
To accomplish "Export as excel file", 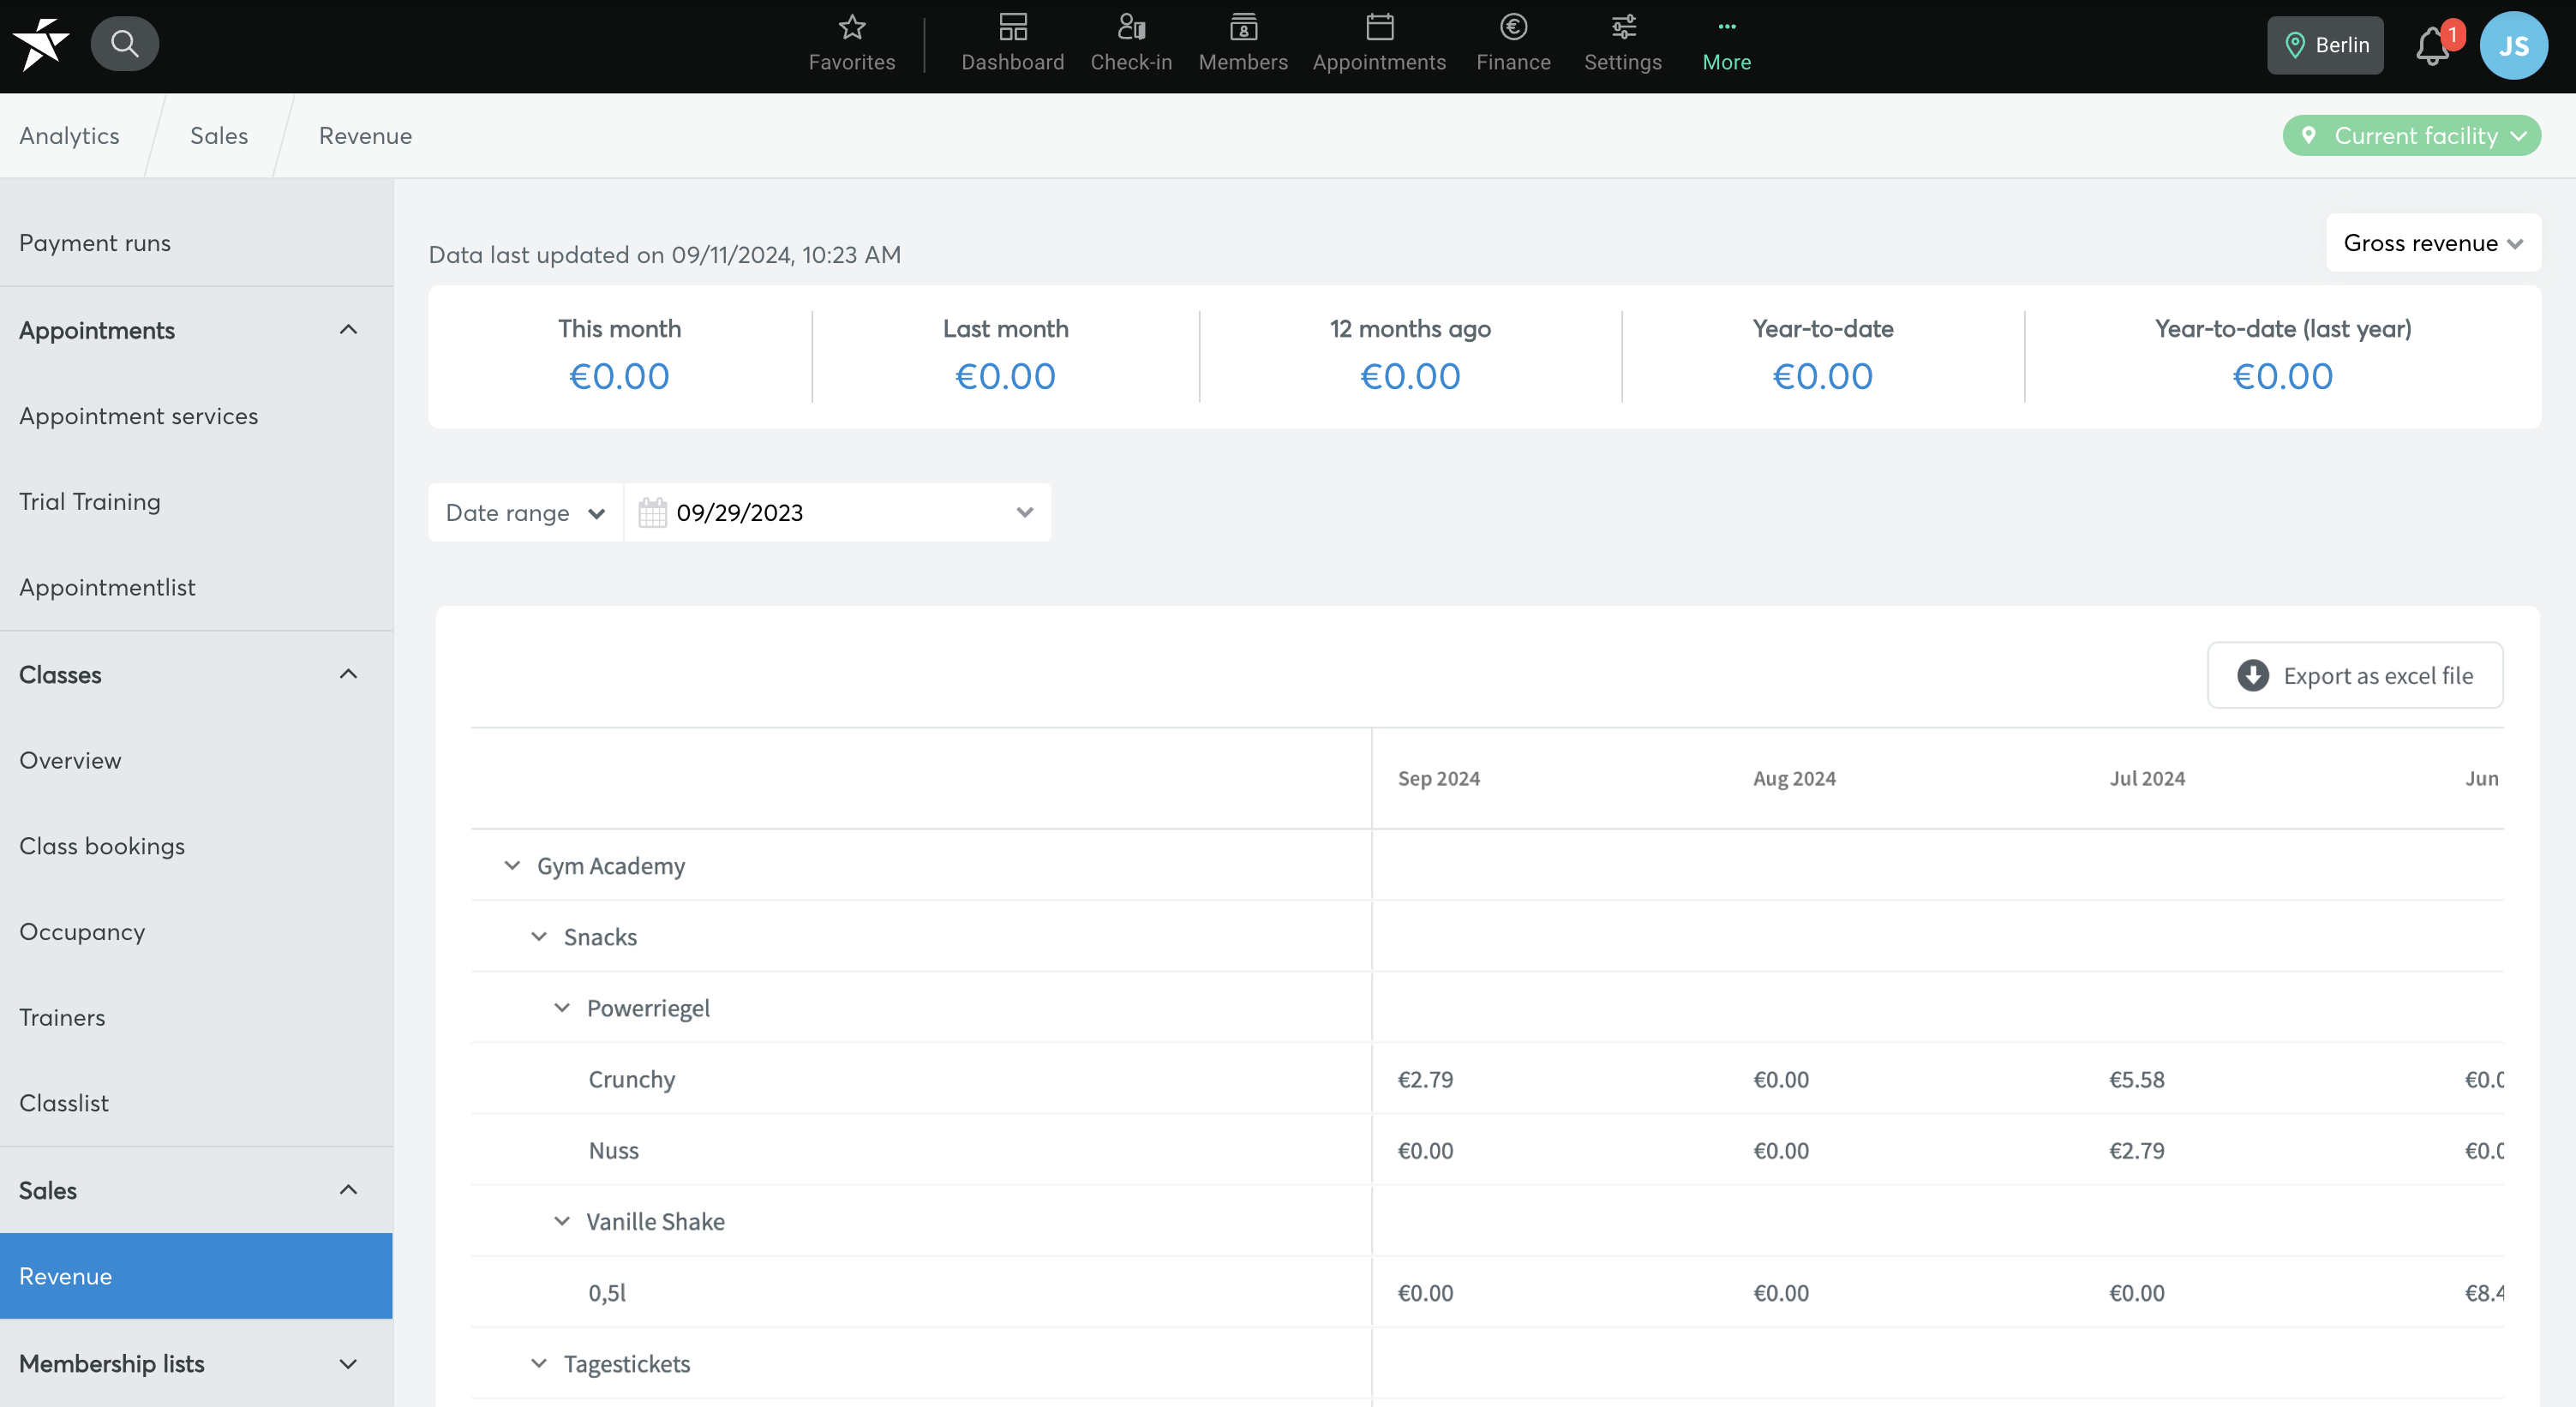I will 2355,676.
